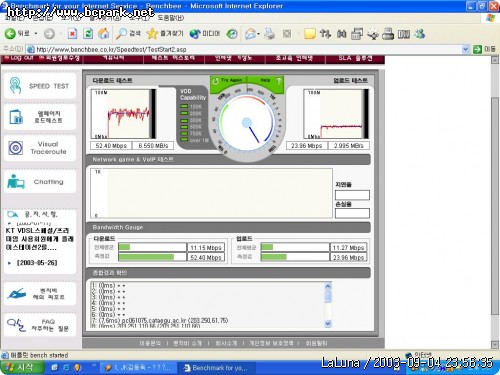Screen dimensions: 500x375
Task: Open the FAQ sidebar link
Action: (x=40, y=325)
